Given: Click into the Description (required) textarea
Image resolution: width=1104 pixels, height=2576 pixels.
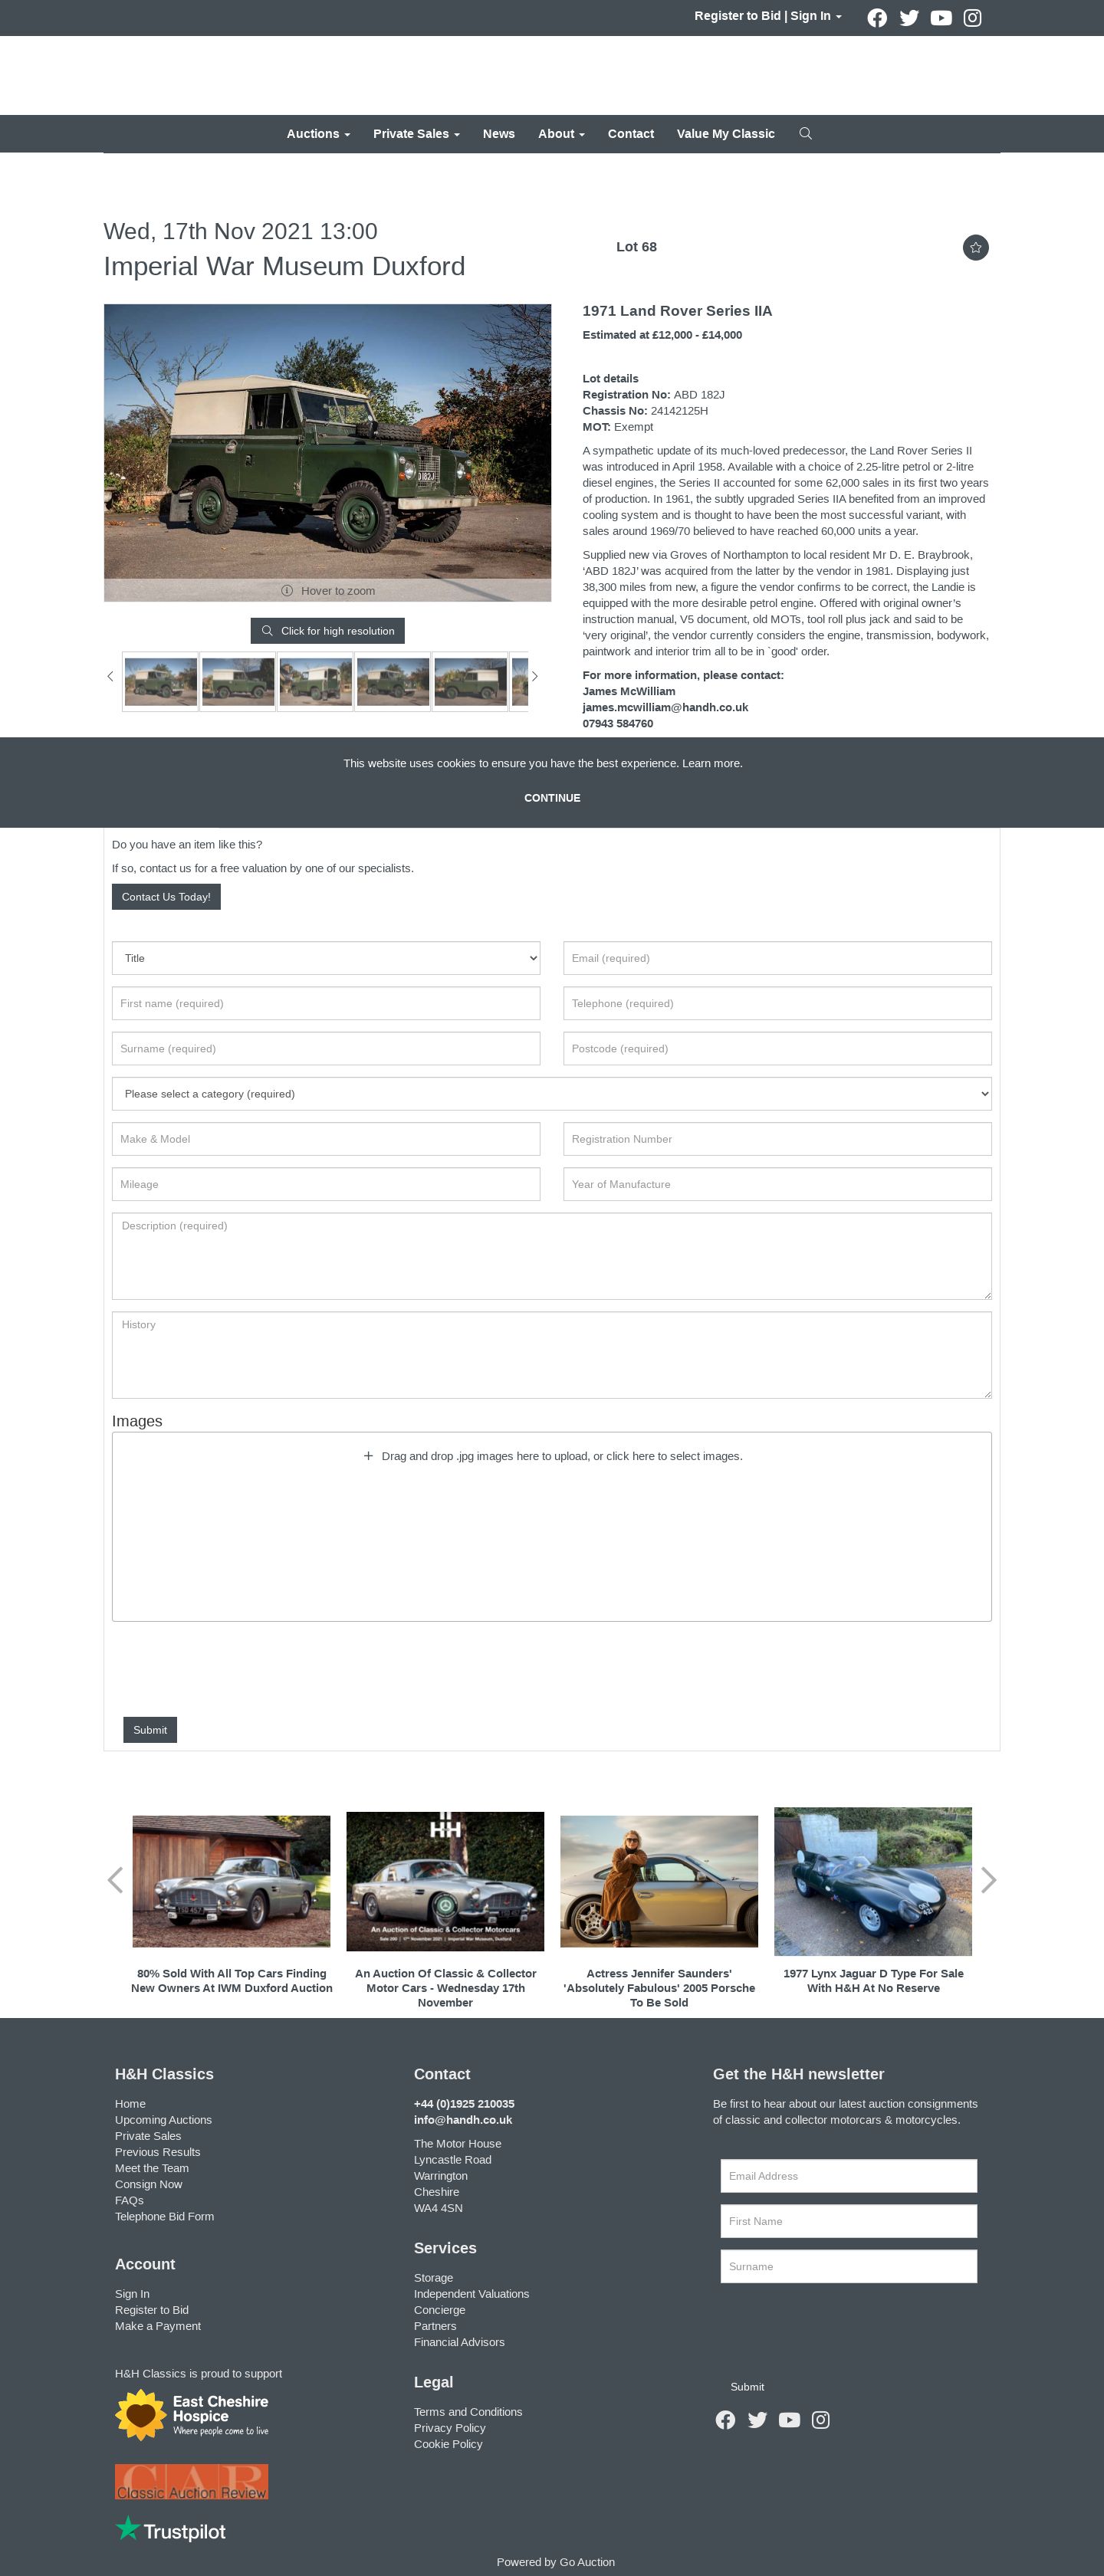Looking at the screenshot, I should click(x=552, y=1256).
